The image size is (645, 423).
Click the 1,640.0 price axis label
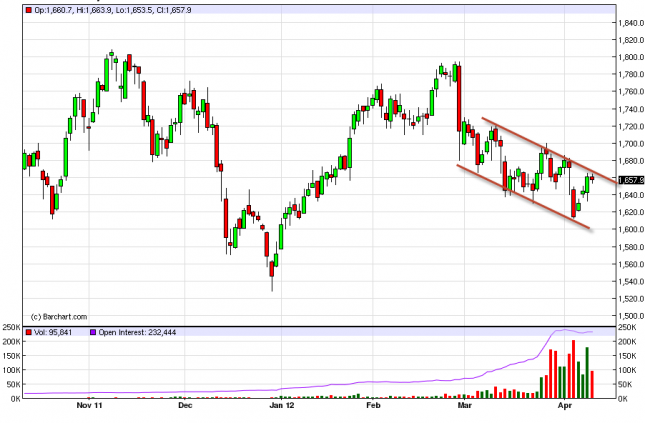click(631, 195)
